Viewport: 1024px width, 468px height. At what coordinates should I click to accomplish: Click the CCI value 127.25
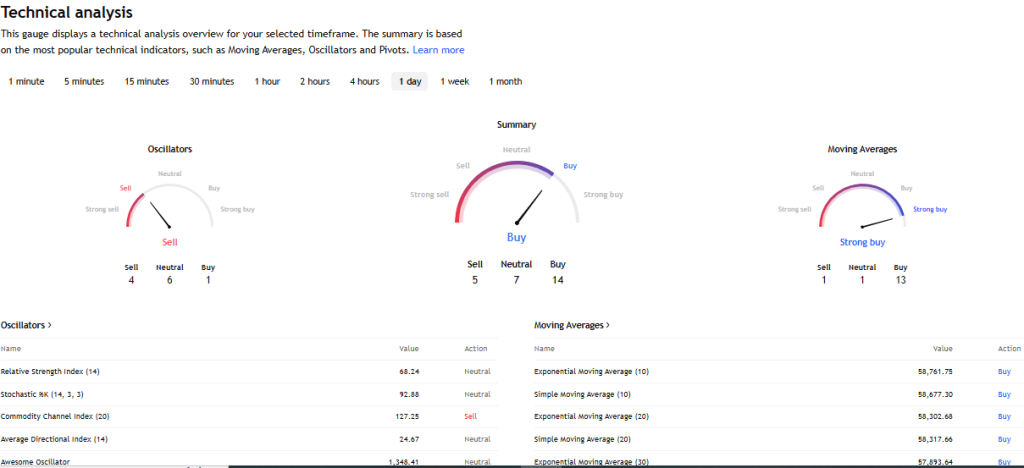click(x=407, y=416)
